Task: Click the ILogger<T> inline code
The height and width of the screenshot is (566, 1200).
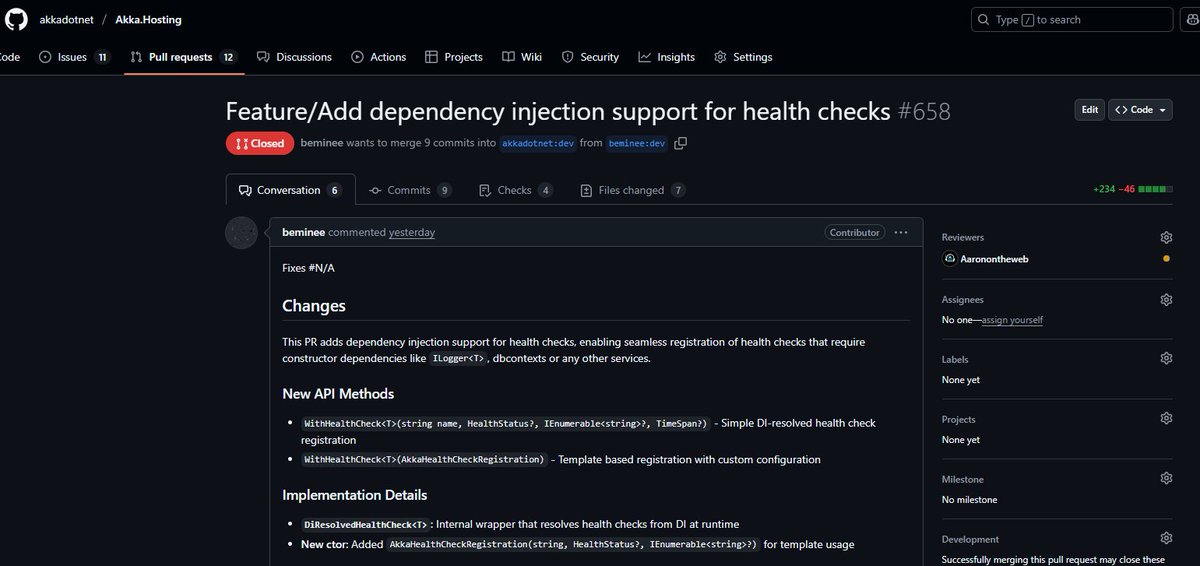Action: 459,358
